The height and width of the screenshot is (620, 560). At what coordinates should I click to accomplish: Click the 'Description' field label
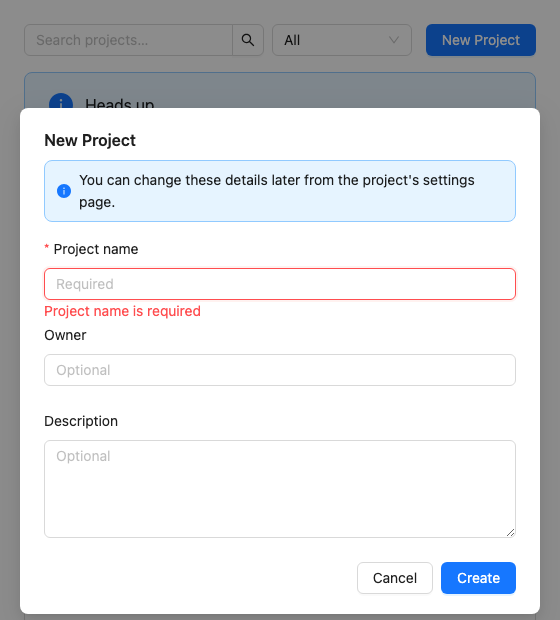[x=81, y=421]
